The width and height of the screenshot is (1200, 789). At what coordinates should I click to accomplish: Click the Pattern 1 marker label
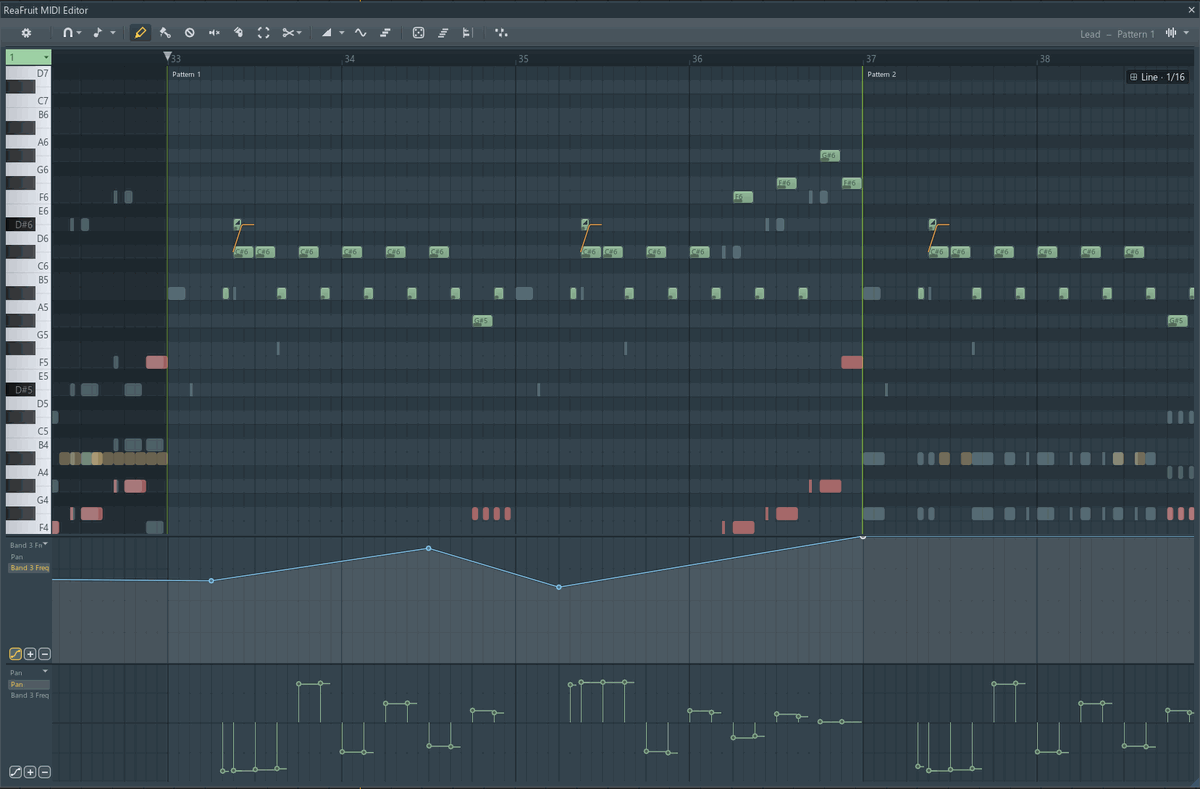click(186, 75)
